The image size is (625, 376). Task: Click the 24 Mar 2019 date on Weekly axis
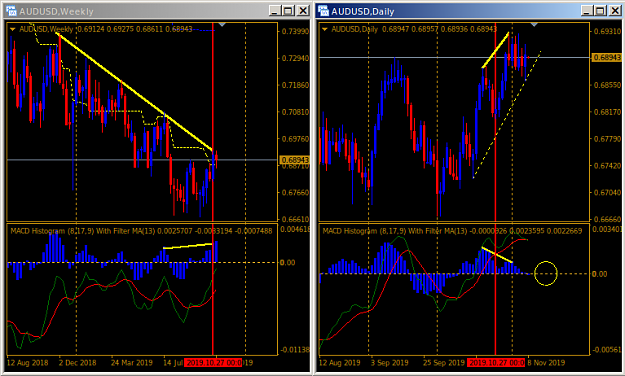[x=132, y=363]
